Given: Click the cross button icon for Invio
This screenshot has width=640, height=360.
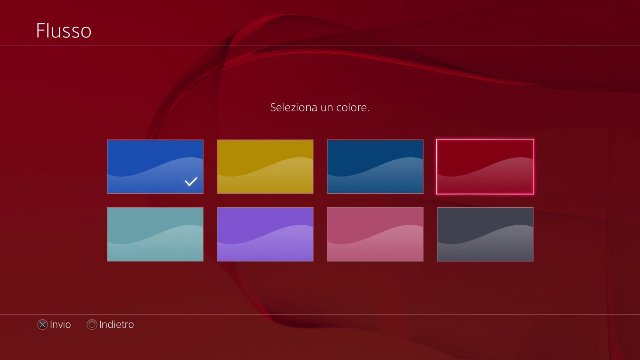Looking at the screenshot, I should 42,324.
